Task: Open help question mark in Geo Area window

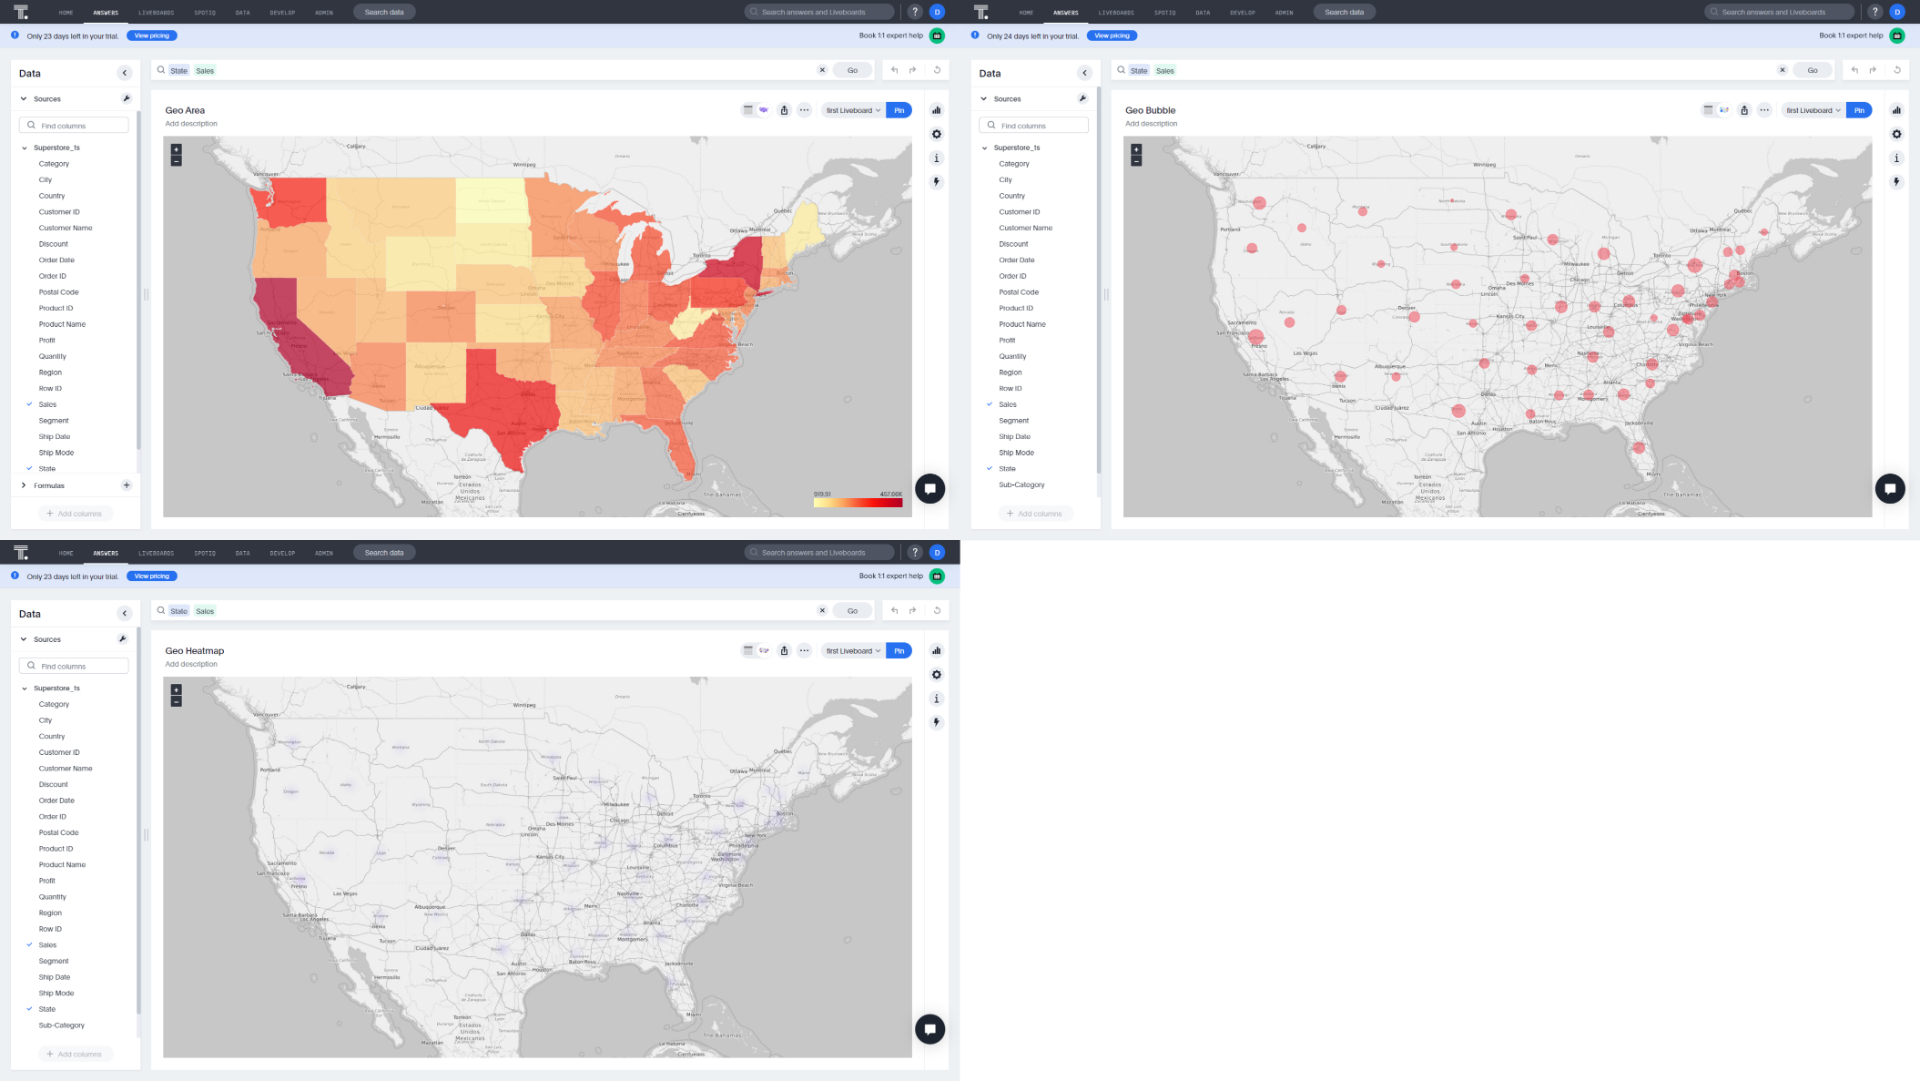Action: [914, 12]
